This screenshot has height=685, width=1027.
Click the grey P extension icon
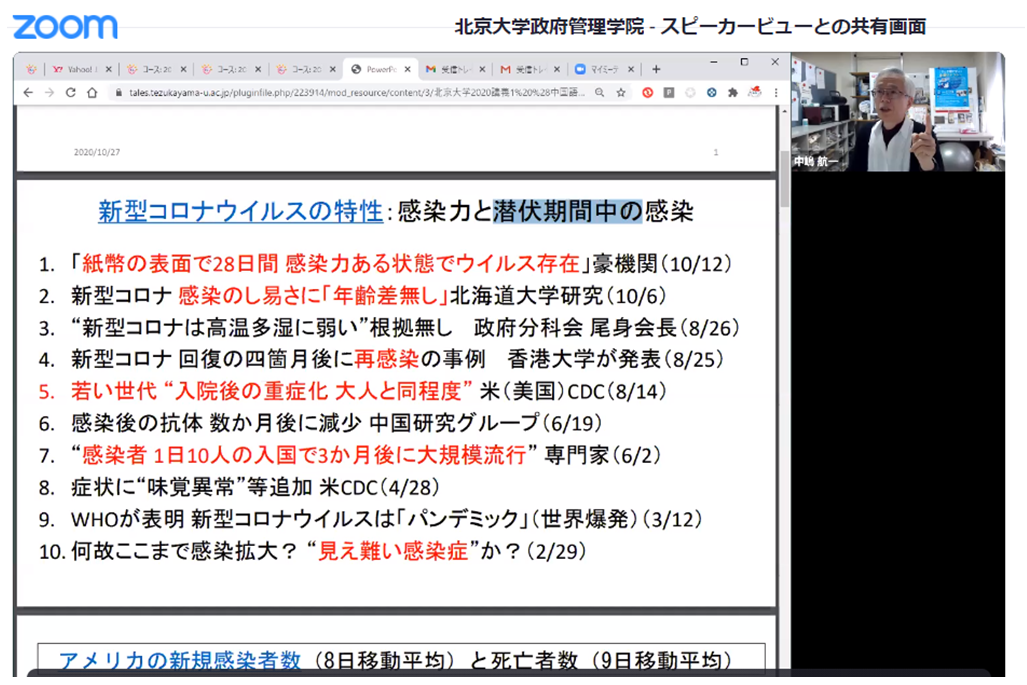(x=669, y=92)
